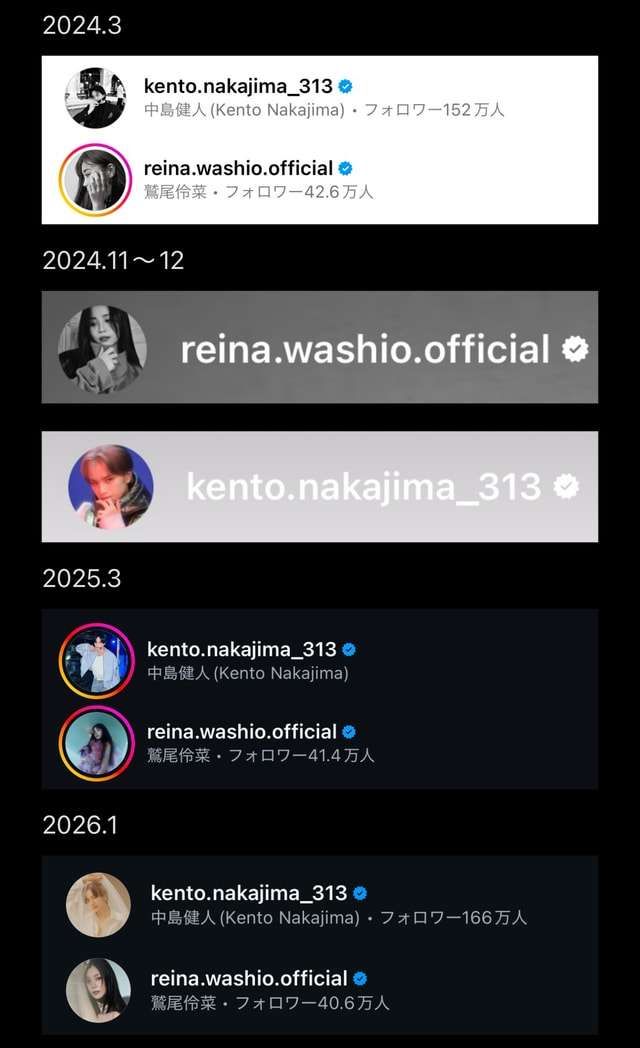The image size is (640, 1048).
Task: Select the large reina.washio.official text on the gray banner
Action: coord(365,349)
